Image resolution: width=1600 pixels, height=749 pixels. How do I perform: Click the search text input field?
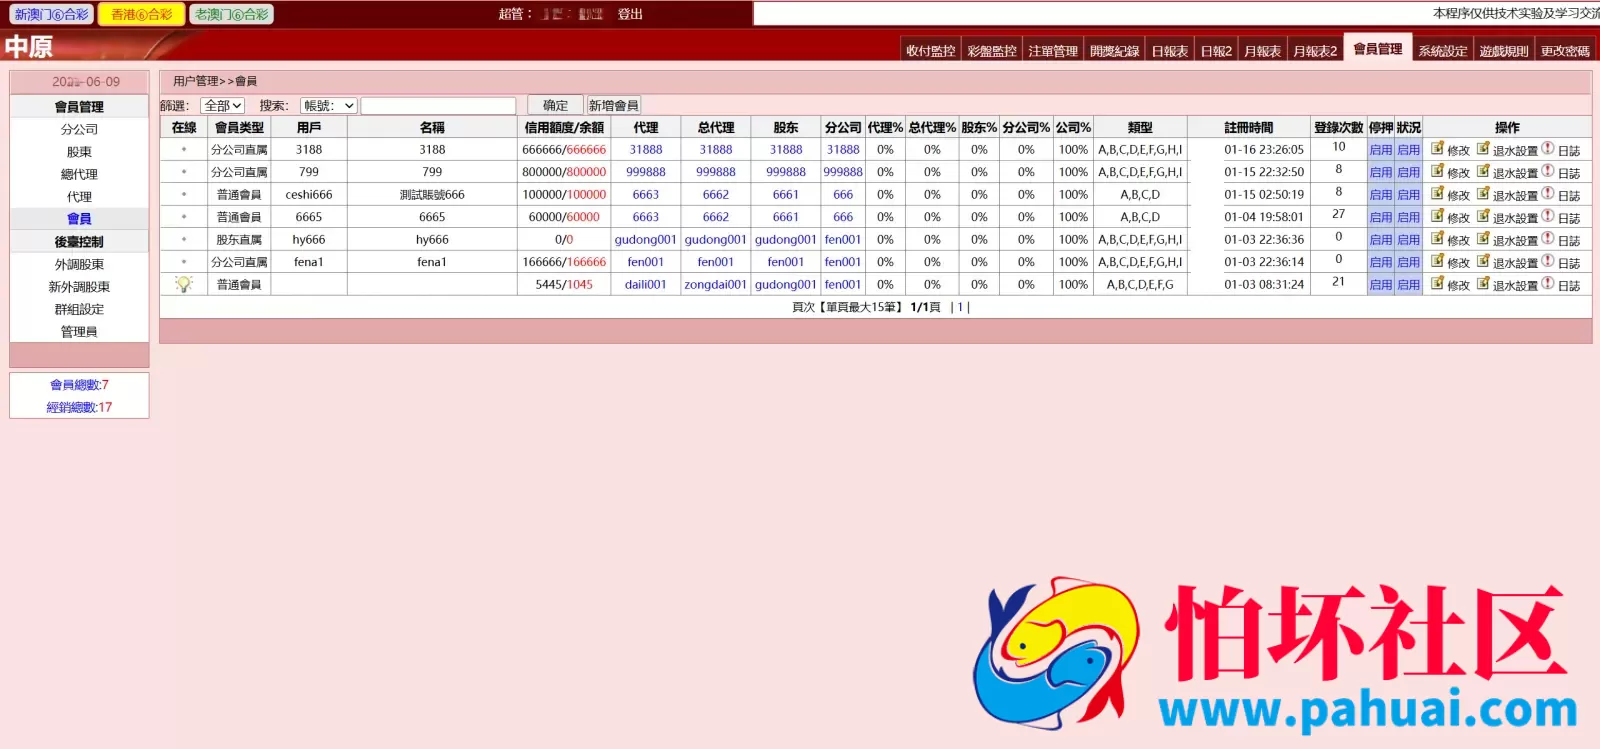coord(438,105)
